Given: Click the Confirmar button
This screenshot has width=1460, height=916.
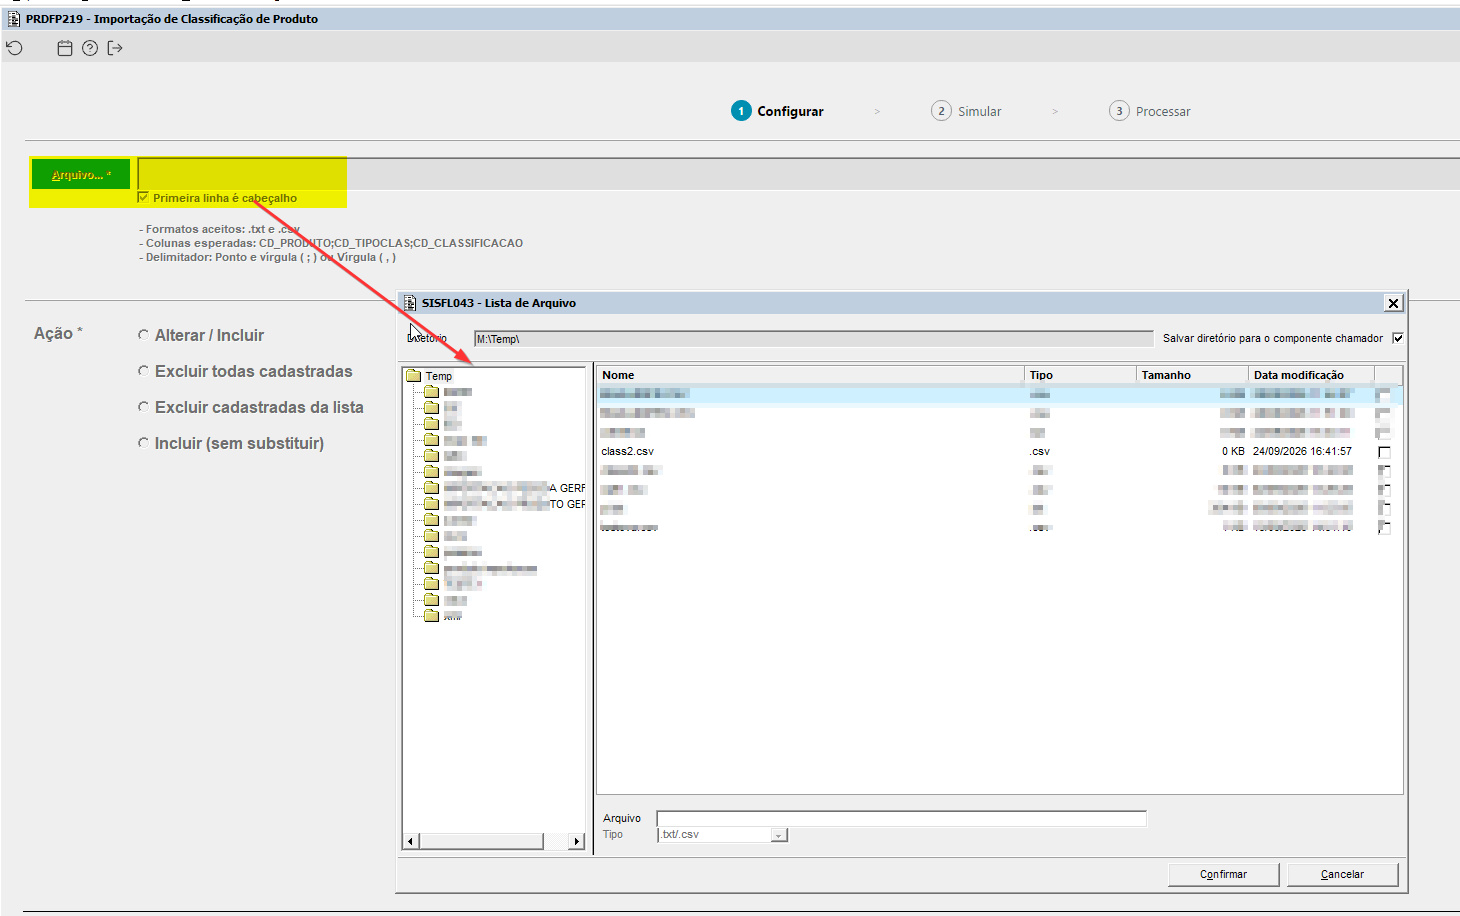Looking at the screenshot, I should coord(1223,874).
